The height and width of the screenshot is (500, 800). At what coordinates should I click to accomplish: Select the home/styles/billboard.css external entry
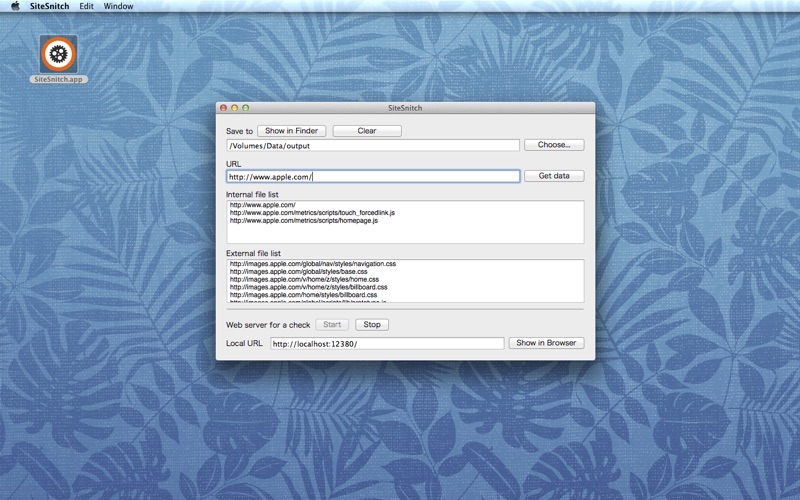303,294
